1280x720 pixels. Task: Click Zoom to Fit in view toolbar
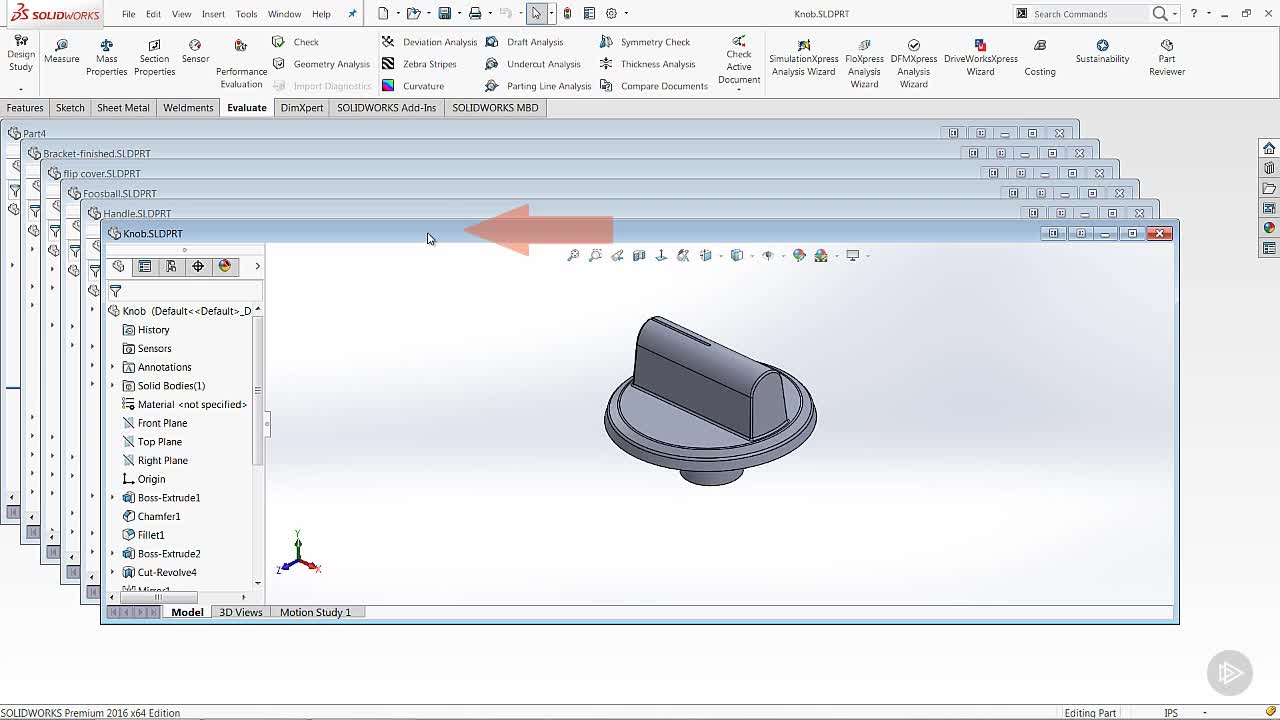tap(573, 256)
